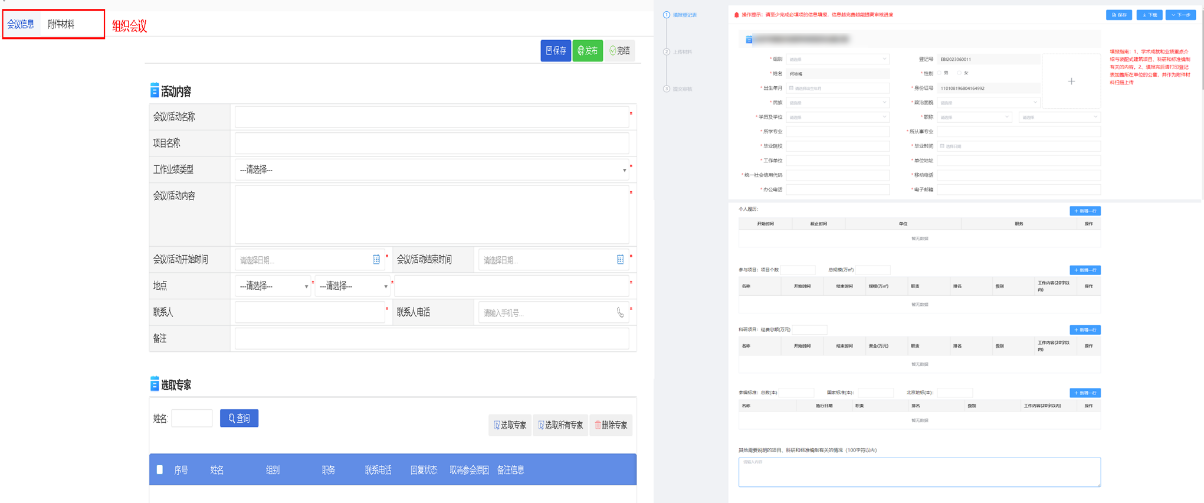
Task: Click the plus icon to upload photo
Action: point(1070,81)
